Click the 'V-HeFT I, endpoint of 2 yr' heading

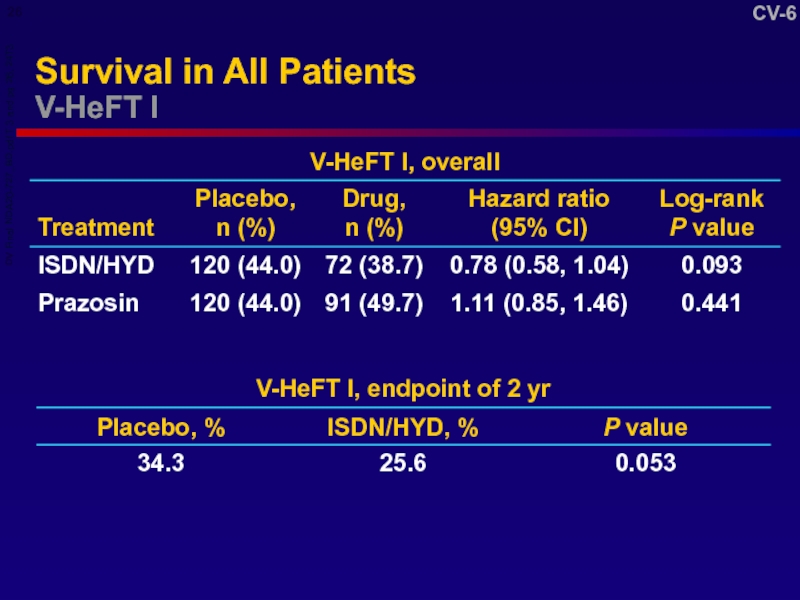click(x=403, y=390)
